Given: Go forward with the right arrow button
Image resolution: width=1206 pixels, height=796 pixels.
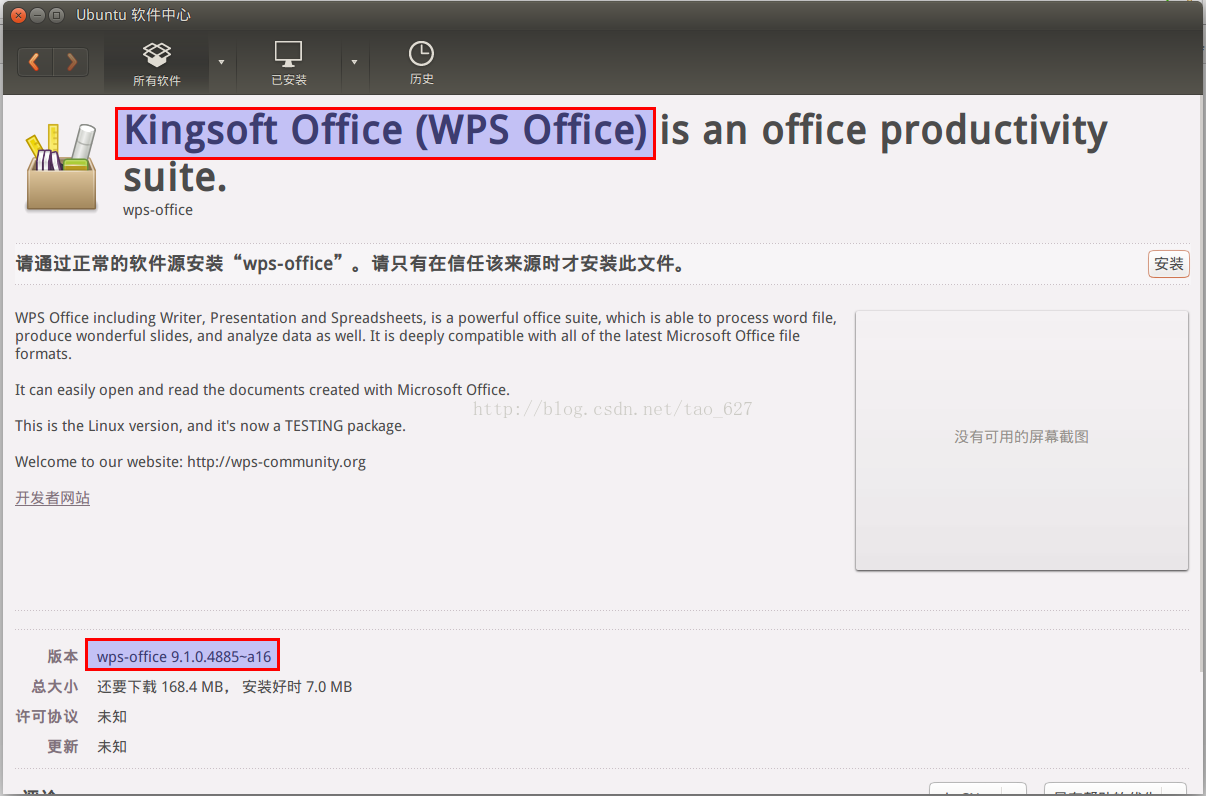Looking at the screenshot, I should click(x=71, y=62).
